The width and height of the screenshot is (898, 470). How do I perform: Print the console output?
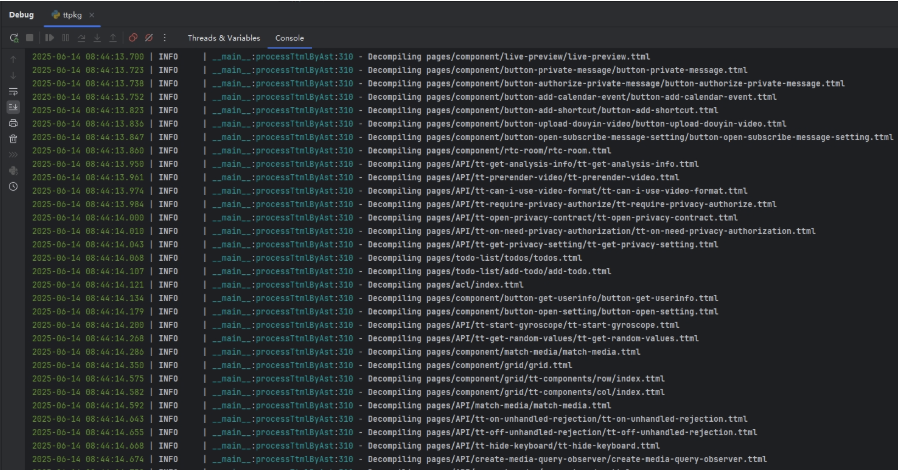pyautogui.click(x=13, y=123)
